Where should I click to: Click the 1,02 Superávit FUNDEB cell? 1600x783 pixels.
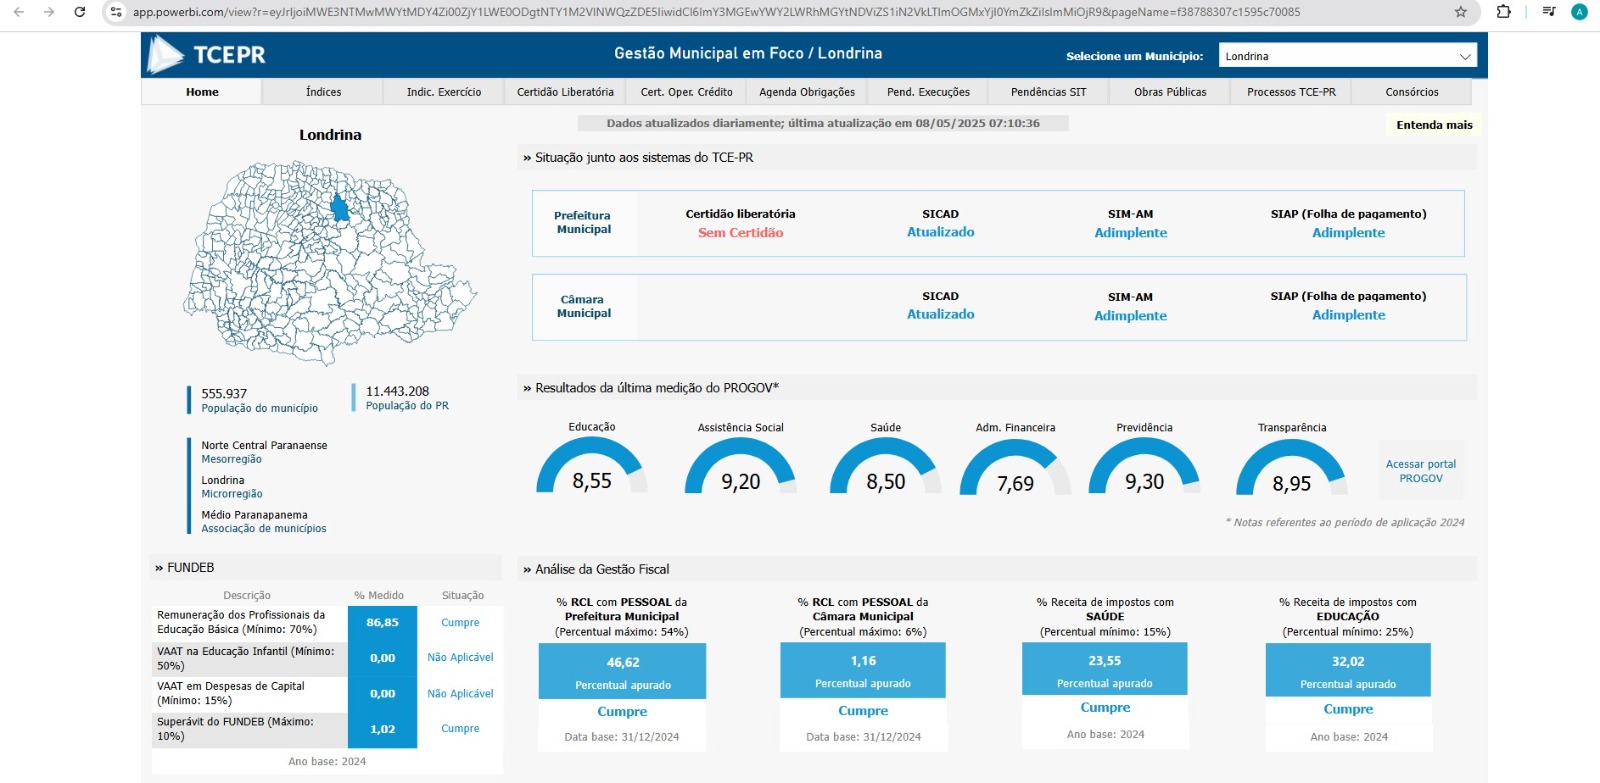pos(382,730)
